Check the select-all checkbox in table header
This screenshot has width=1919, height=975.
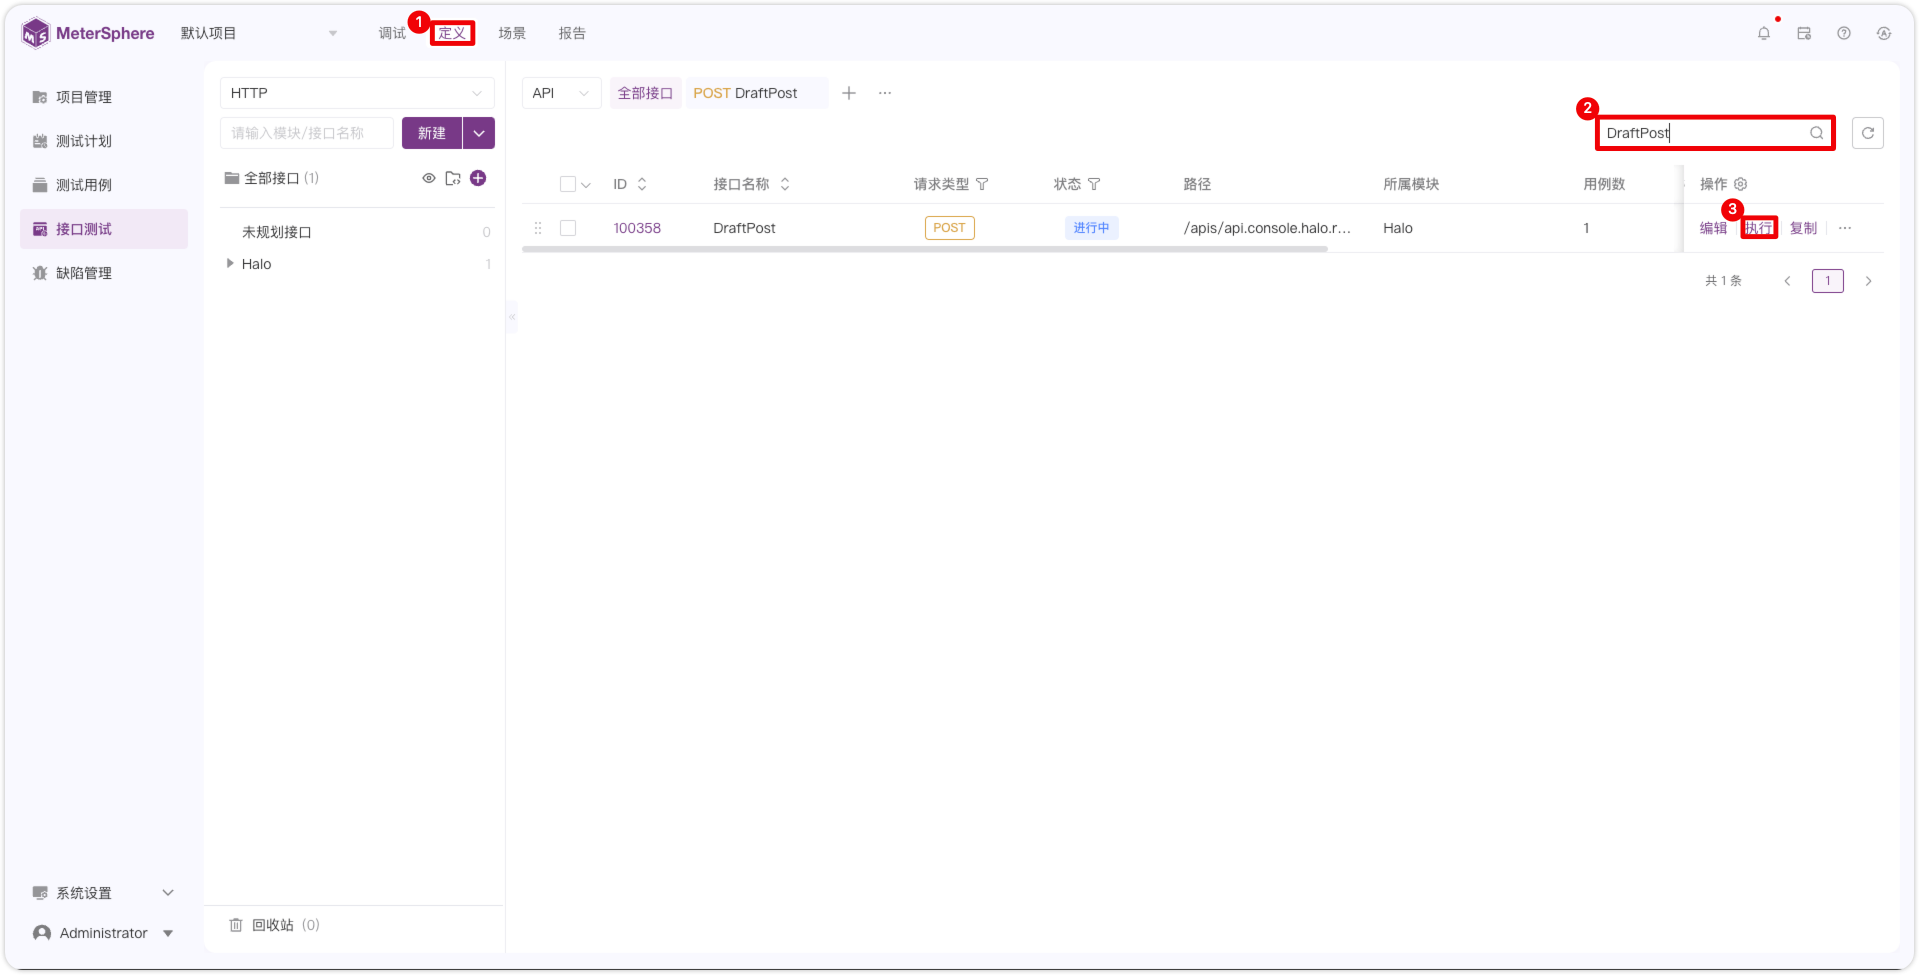click(568, 184)
